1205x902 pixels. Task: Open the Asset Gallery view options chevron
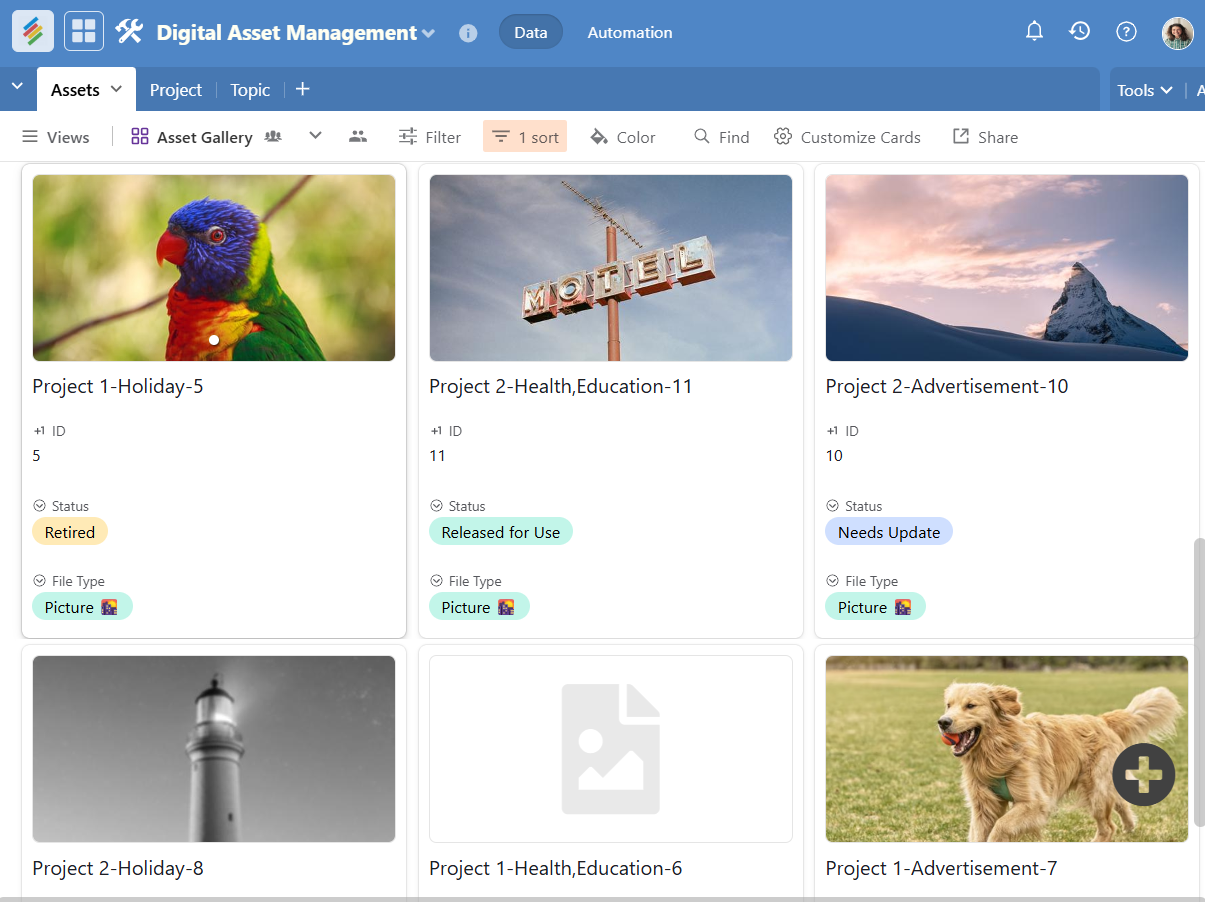(x=315, y=136)
